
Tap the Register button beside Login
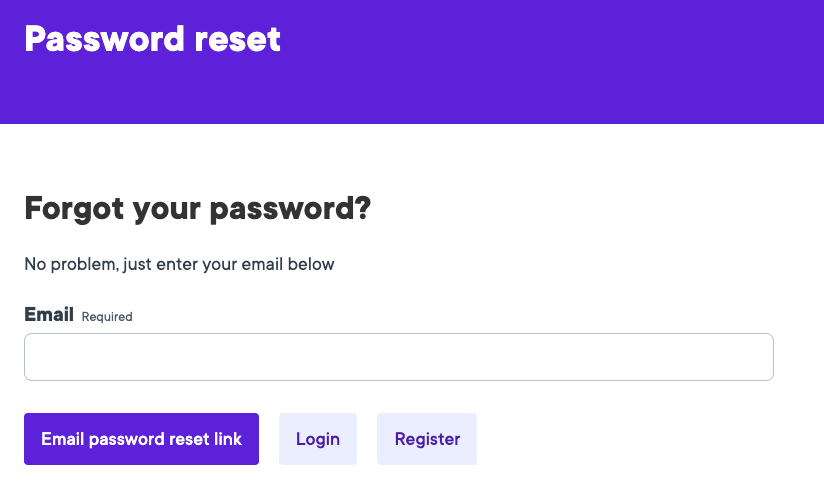[427, 439]
